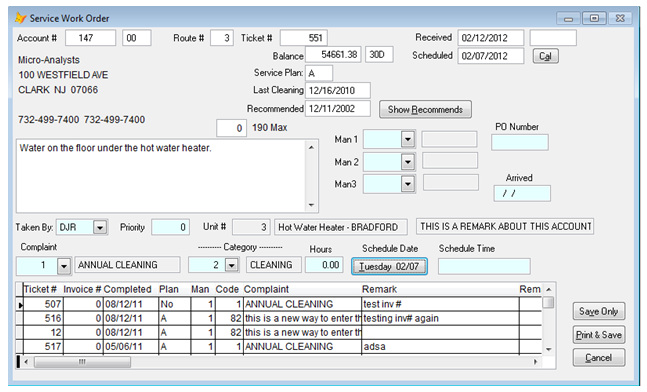Click the text field beside Man 2

coord(450,161)
